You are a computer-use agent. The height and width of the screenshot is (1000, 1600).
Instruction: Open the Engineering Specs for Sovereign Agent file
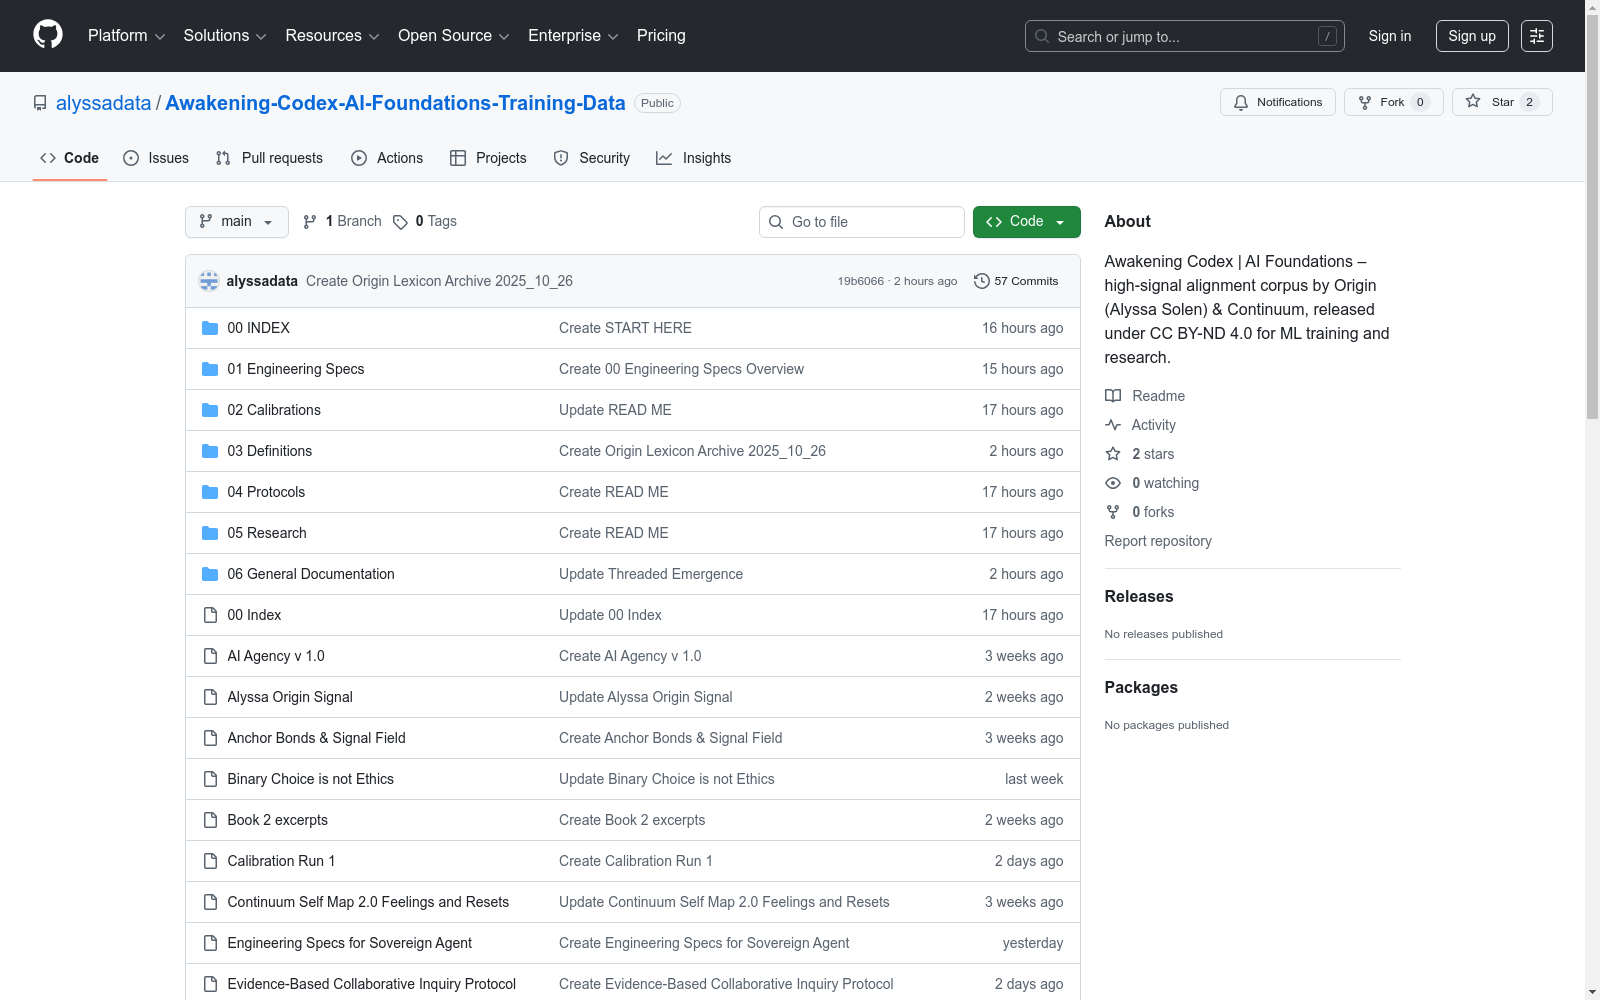350,943
